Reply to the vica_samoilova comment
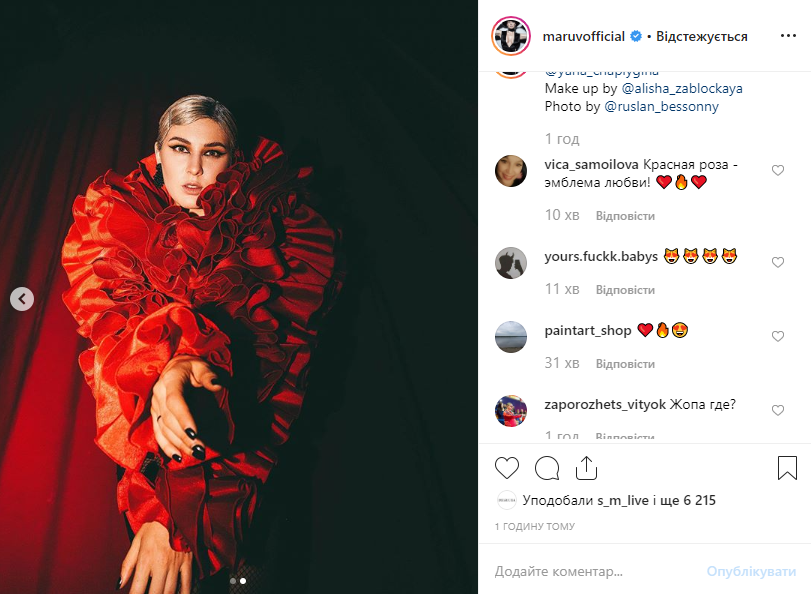Image resolution: width=811 pixels, height=594 pixels. 625,216
